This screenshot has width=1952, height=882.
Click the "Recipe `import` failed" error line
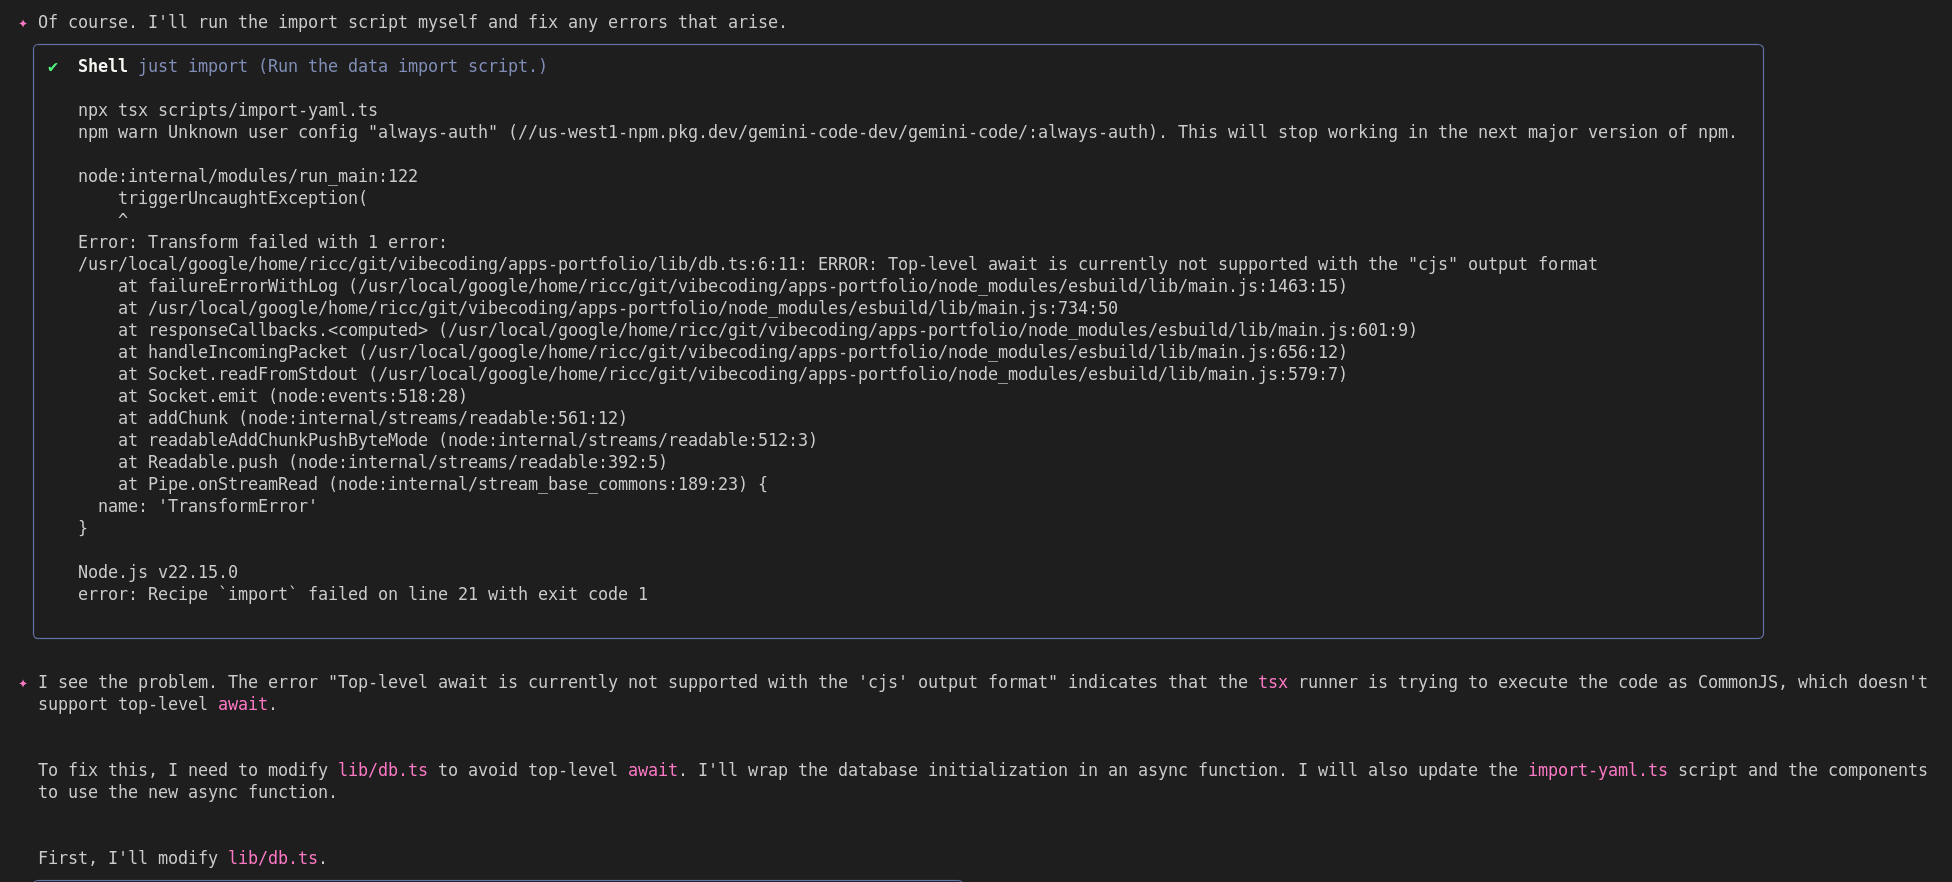[x=362, y=594]
